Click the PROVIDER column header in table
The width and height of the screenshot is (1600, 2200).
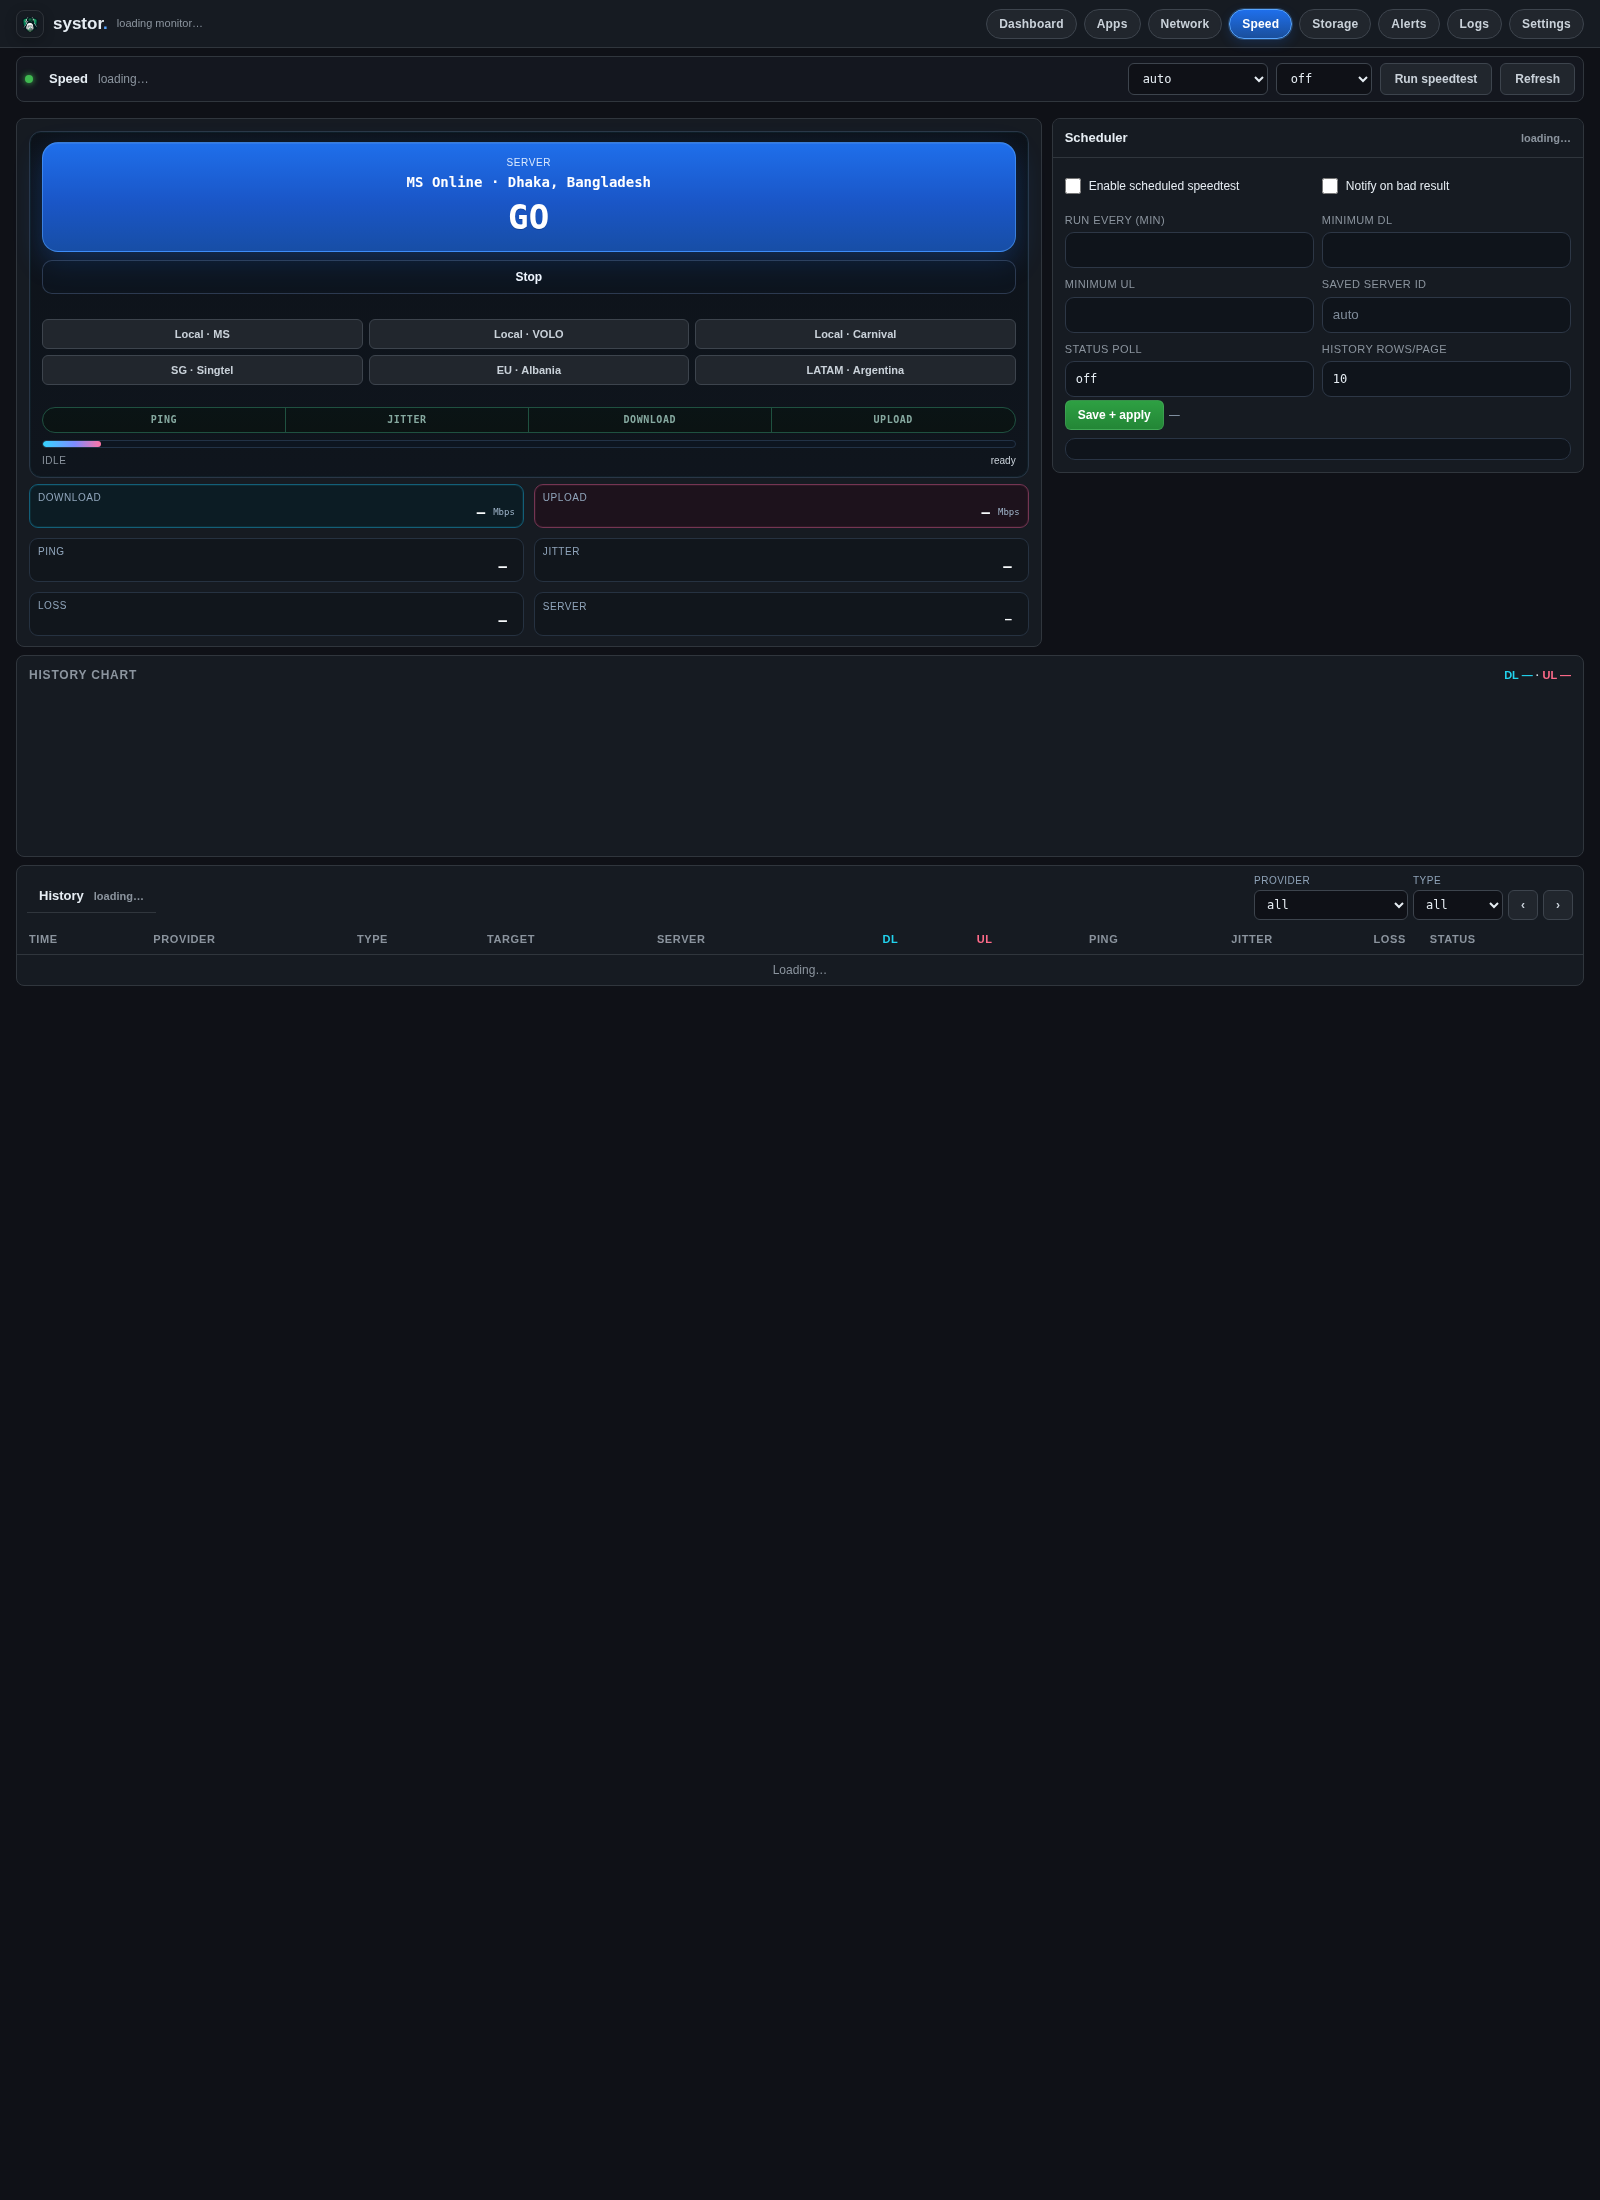coord(184,939)
